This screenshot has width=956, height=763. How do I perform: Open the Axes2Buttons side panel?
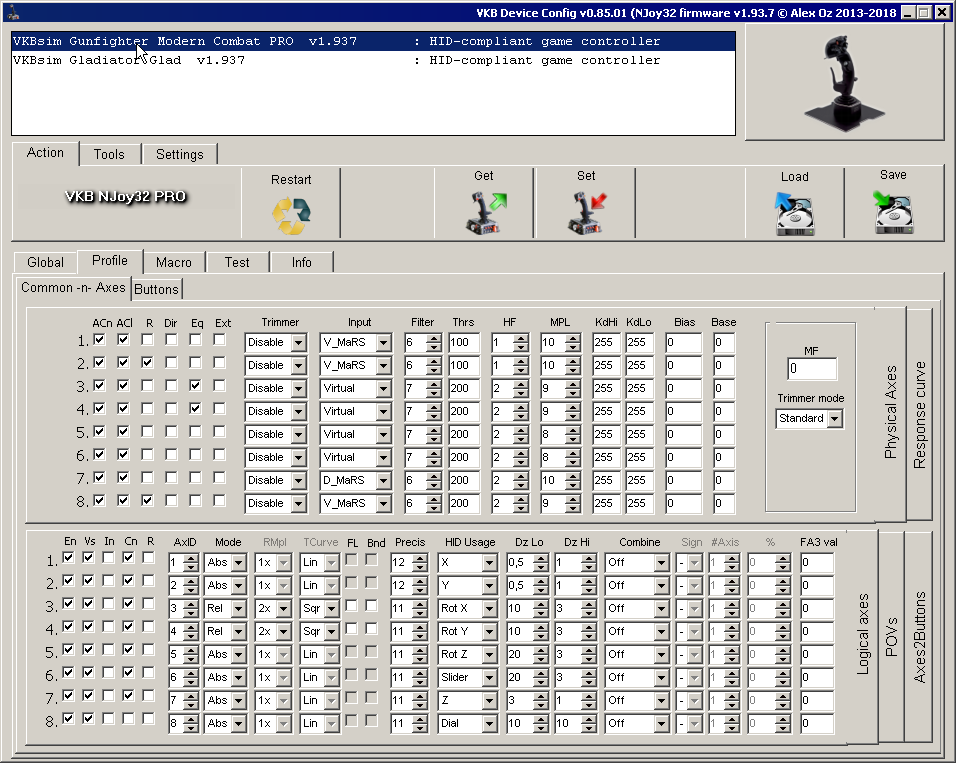[919, 637]
